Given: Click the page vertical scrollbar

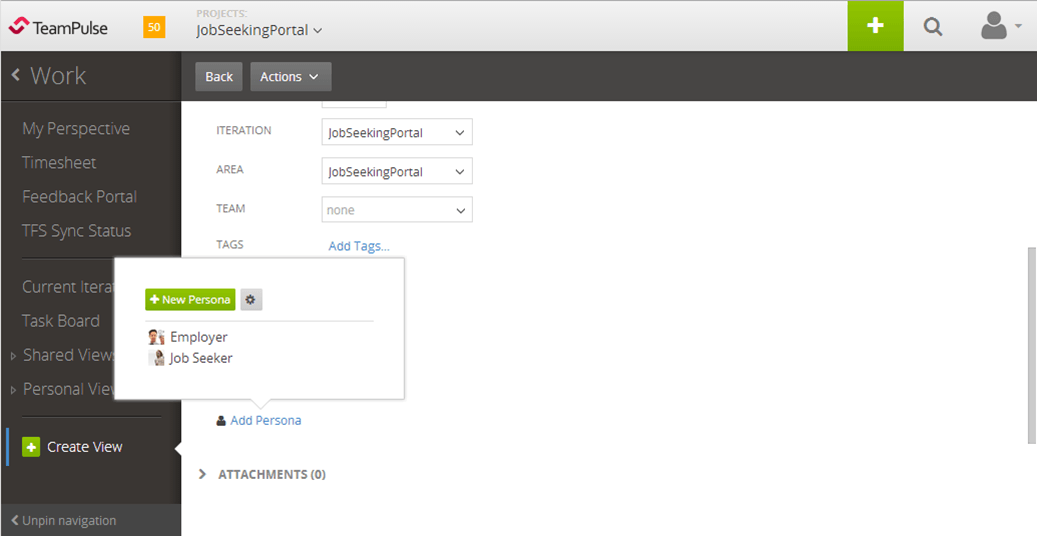Looking at the screenshot, I should pos(1031,345).
